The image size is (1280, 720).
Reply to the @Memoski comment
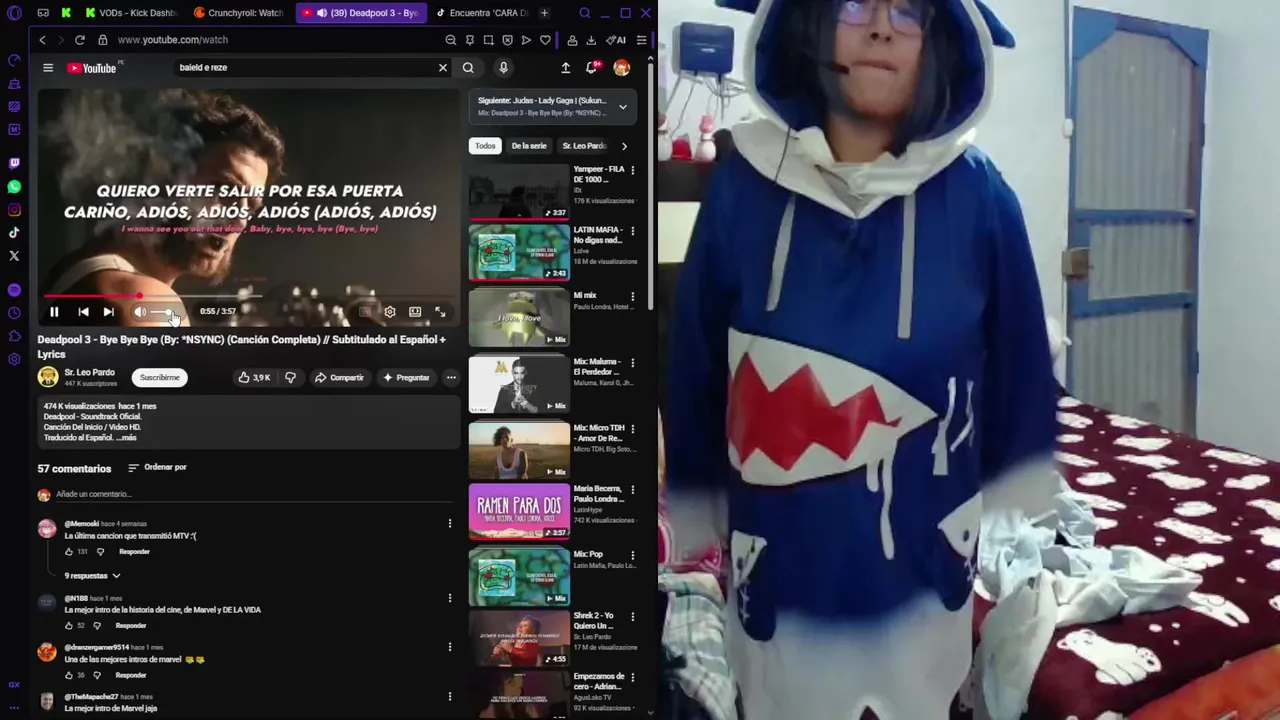coord(134,552)
